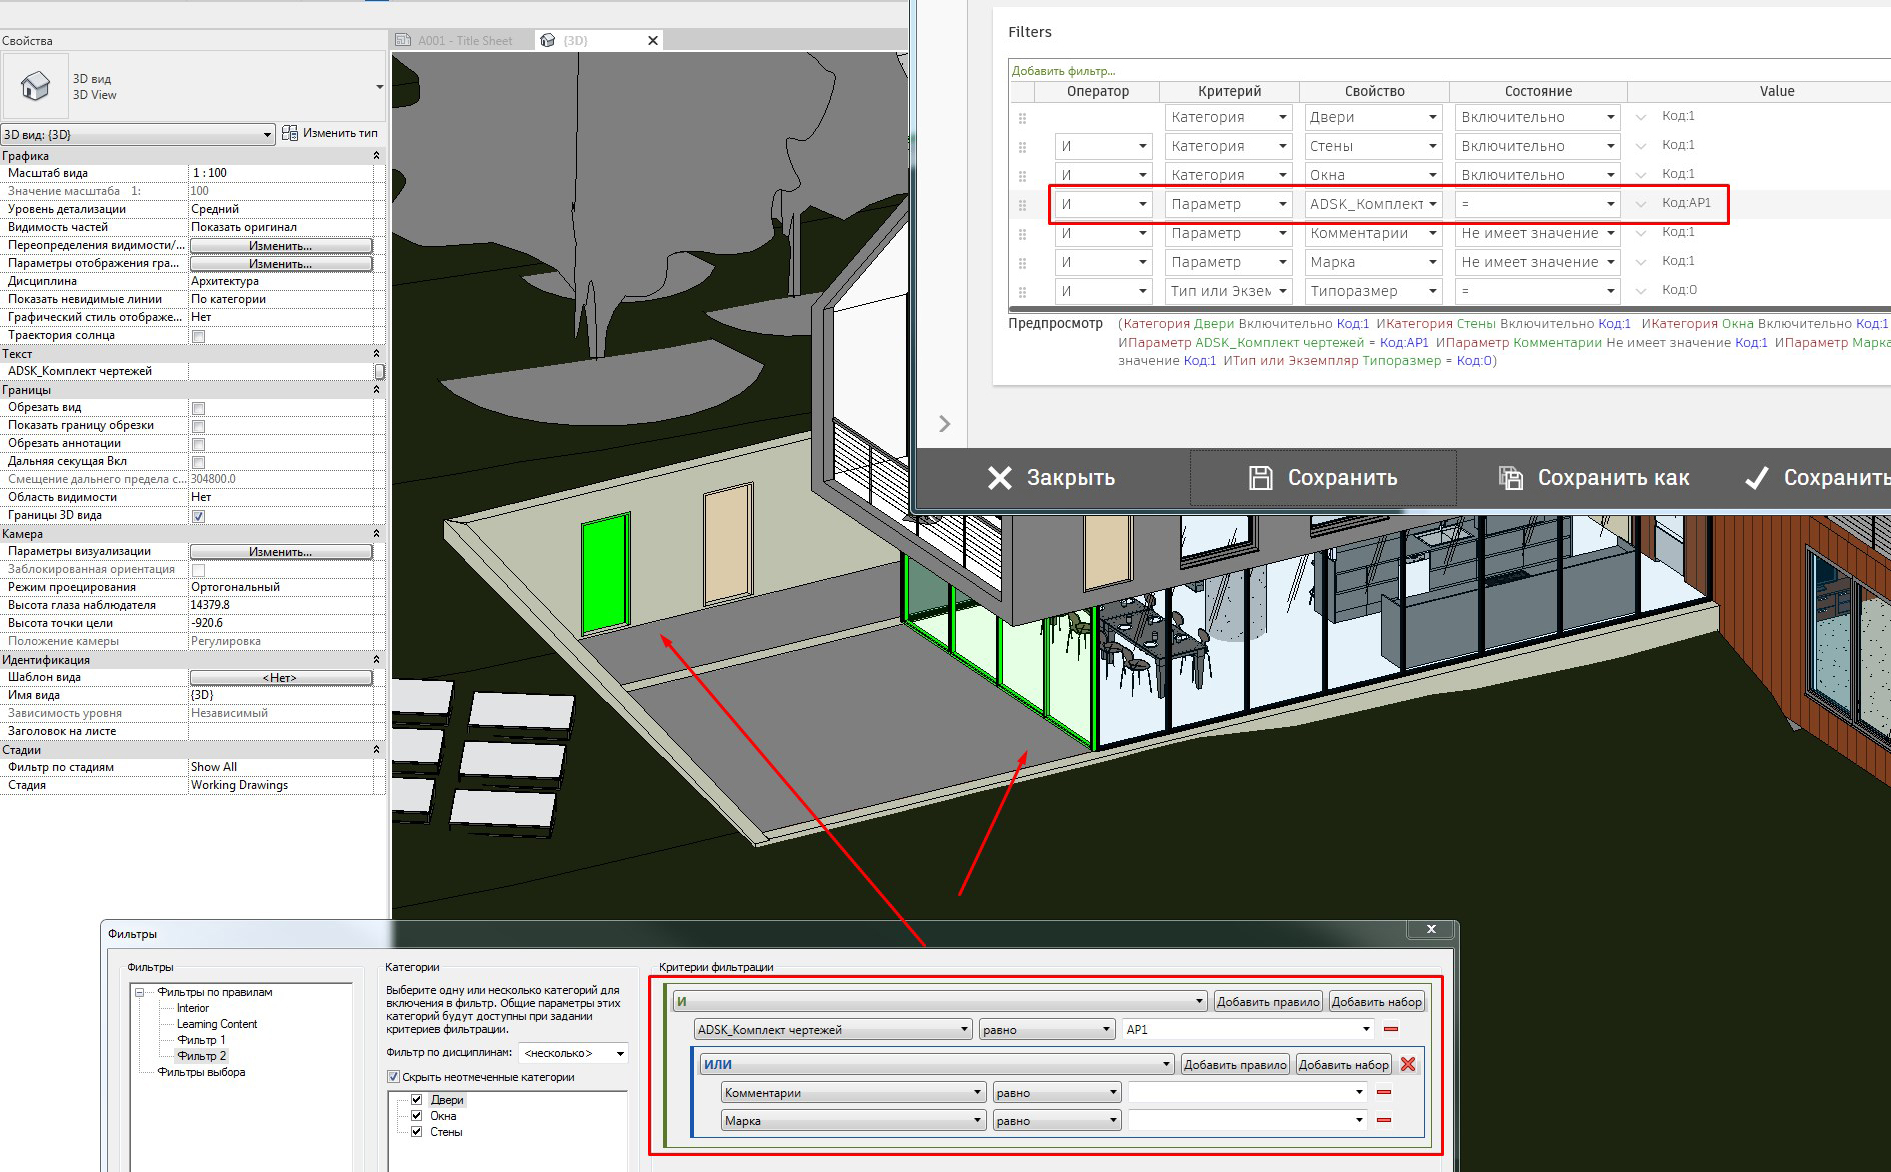Click the X icon next to Закрыть
Screen dimensions: 1891x1172
(x=998, y=478)
